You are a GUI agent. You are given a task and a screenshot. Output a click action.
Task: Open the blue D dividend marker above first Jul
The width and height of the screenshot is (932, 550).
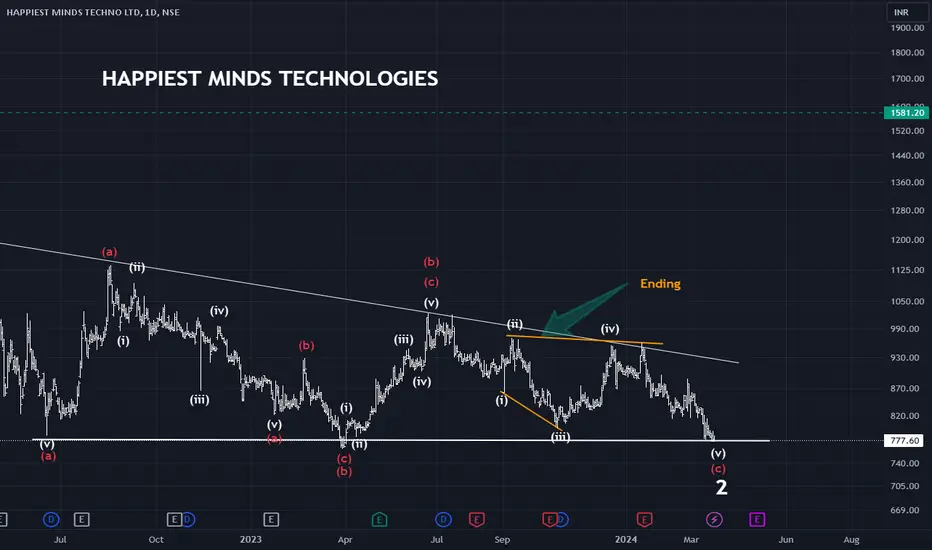click(51, 520)
